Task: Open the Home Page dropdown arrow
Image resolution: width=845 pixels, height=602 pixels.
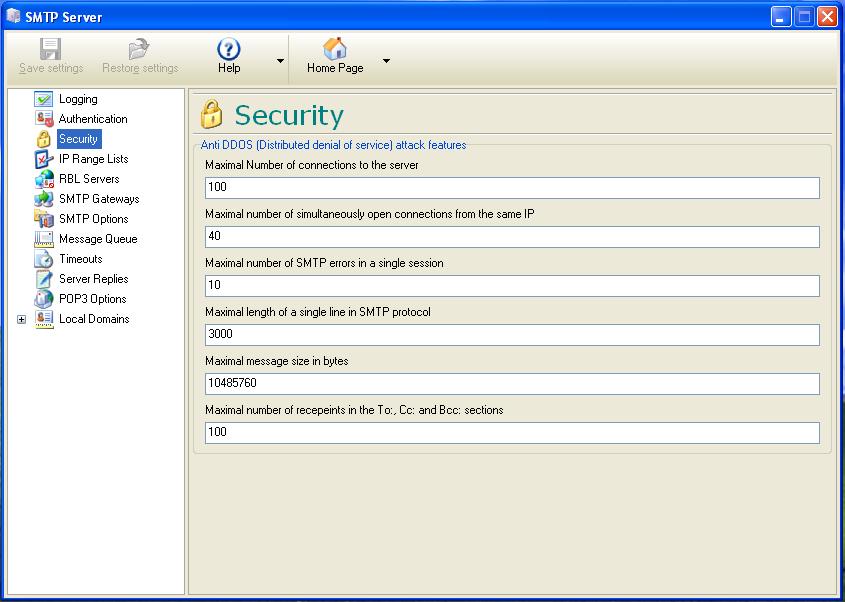Action: tap(386, 61)
